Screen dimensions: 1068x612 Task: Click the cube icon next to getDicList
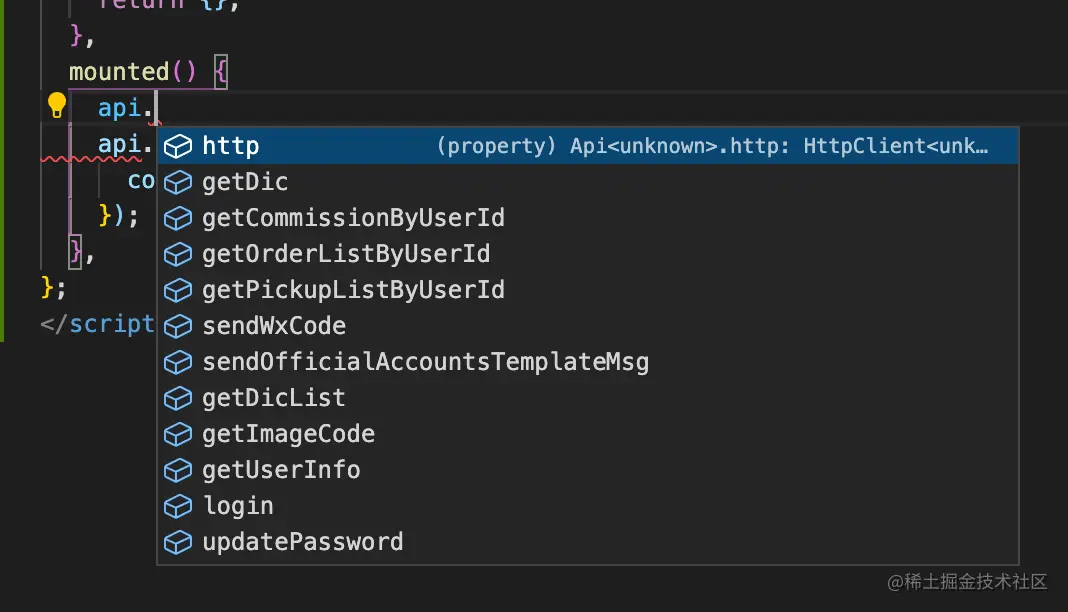point(178,398)
